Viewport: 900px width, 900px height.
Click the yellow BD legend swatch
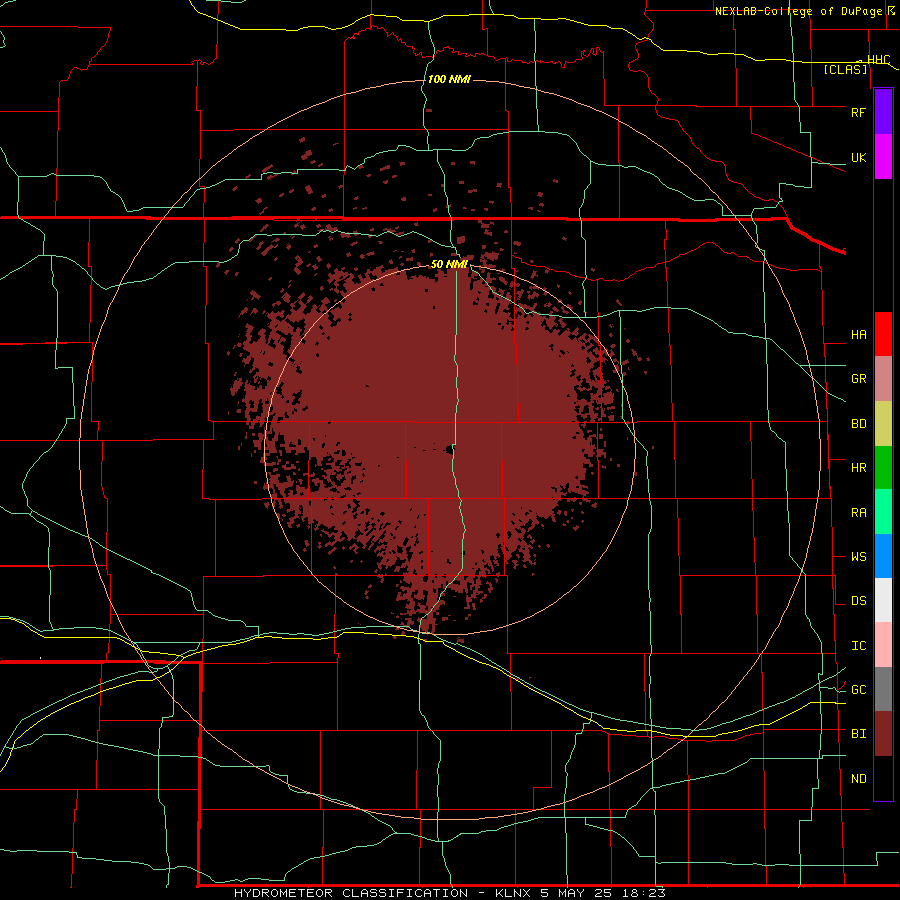pos(883,424)
